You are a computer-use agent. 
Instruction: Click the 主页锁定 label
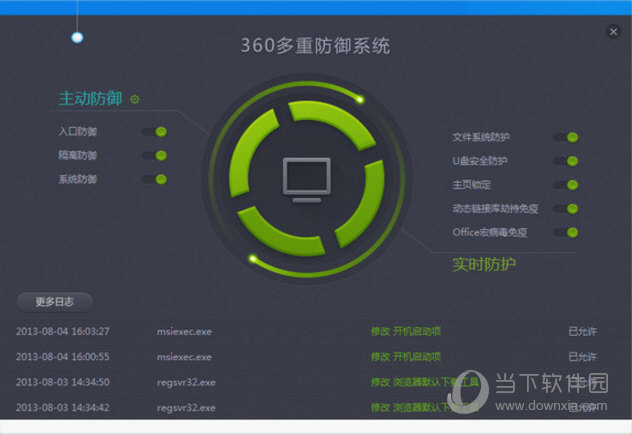(472, 185)
